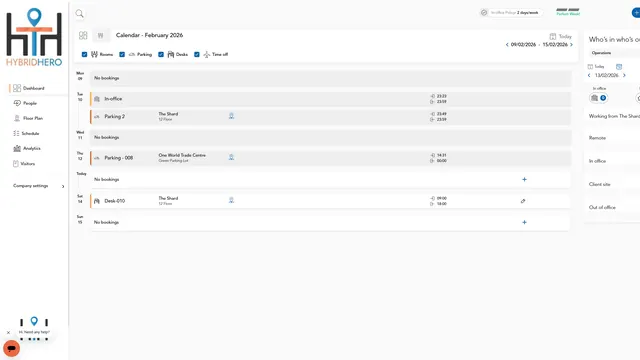This screenshot has height=360, width=640.
Task: Click the In-office building icon
Action: (x=97, y=99)
